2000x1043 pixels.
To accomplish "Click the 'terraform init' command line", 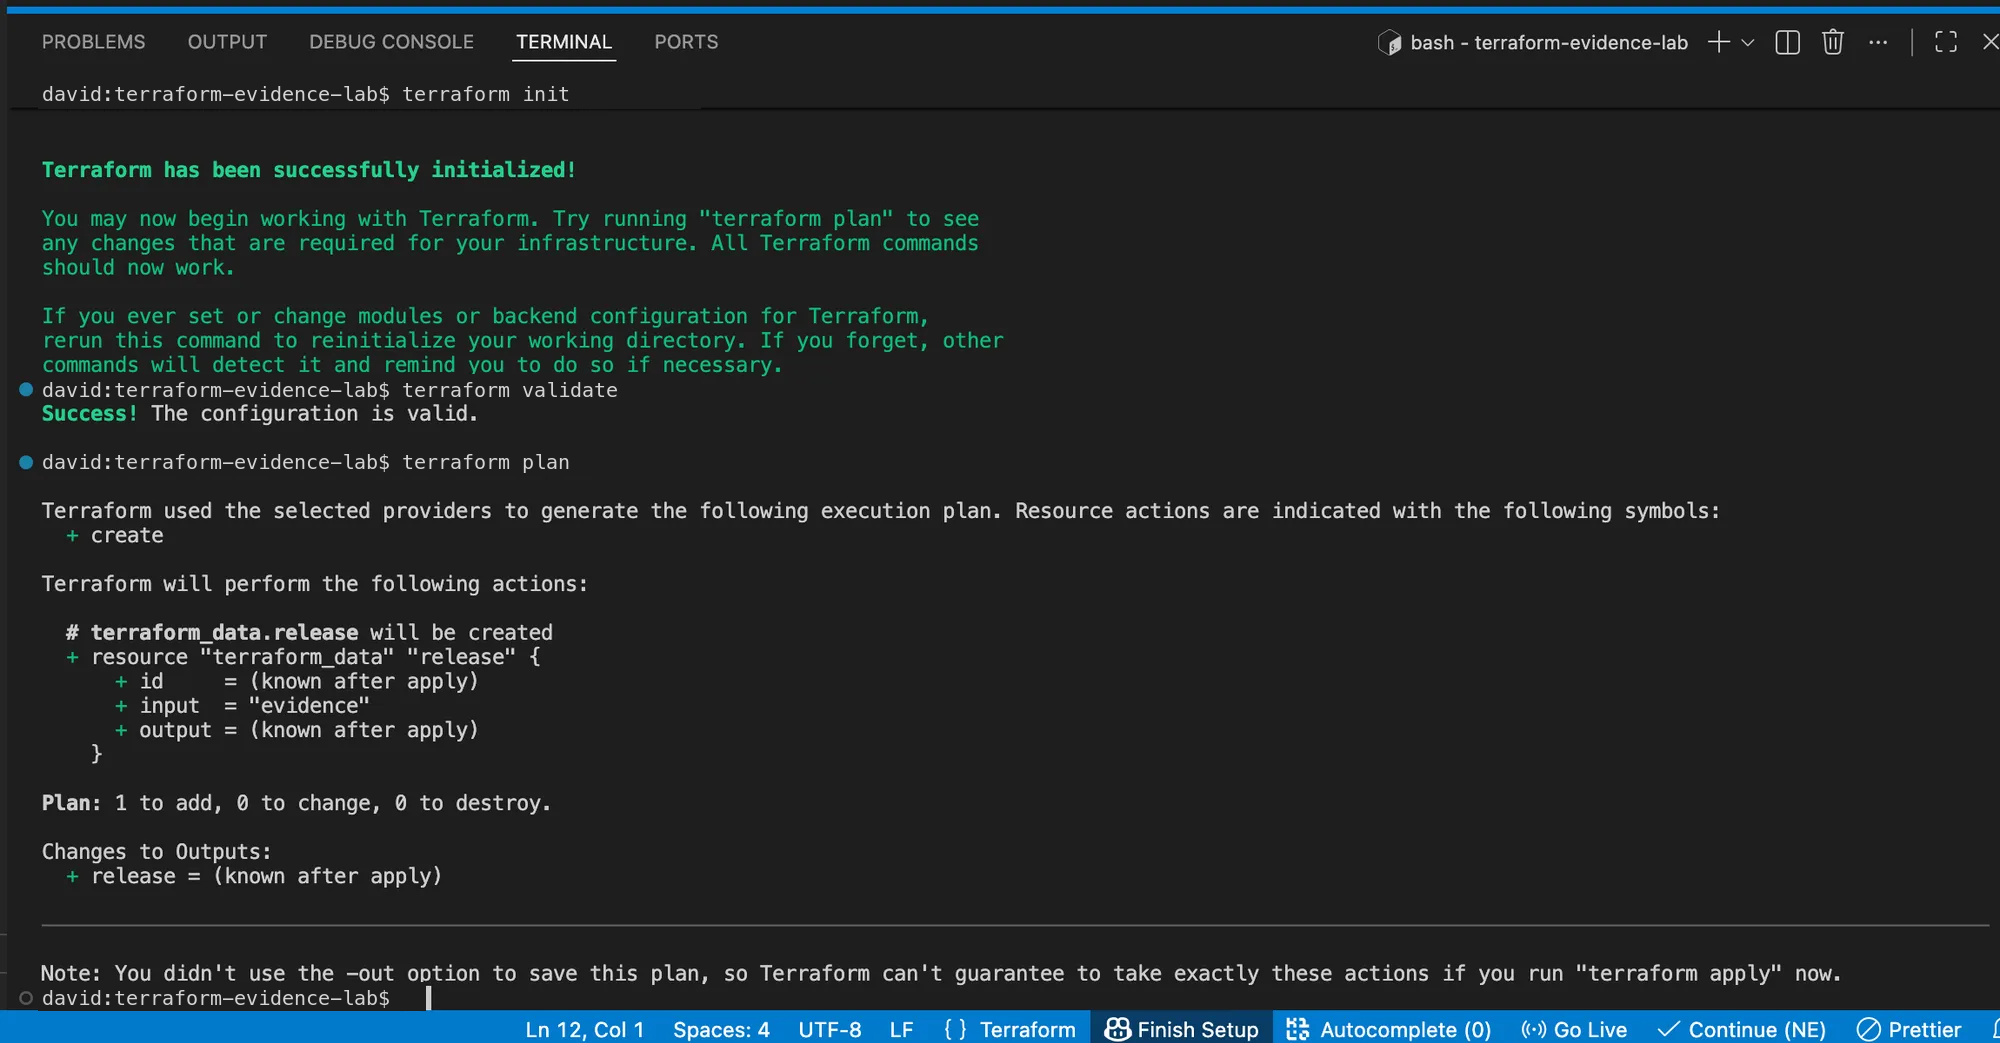I will click(x=306, y=94).
